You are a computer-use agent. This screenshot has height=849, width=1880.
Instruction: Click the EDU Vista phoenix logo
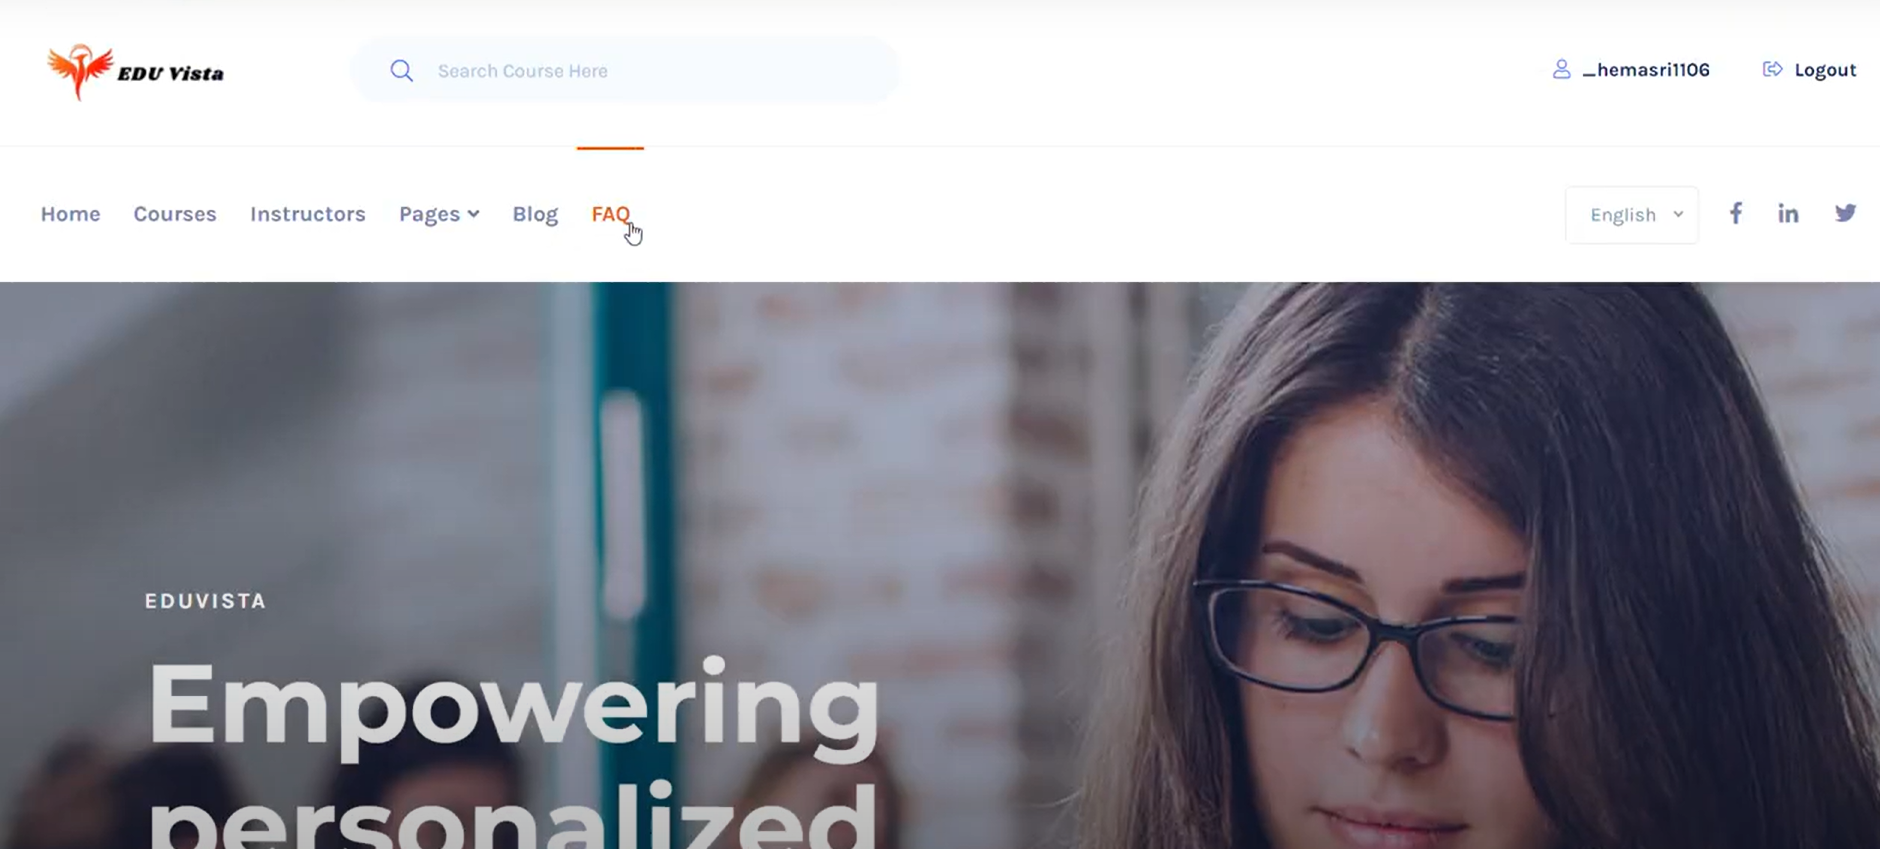pyautogui.click(x=80, y=71)
